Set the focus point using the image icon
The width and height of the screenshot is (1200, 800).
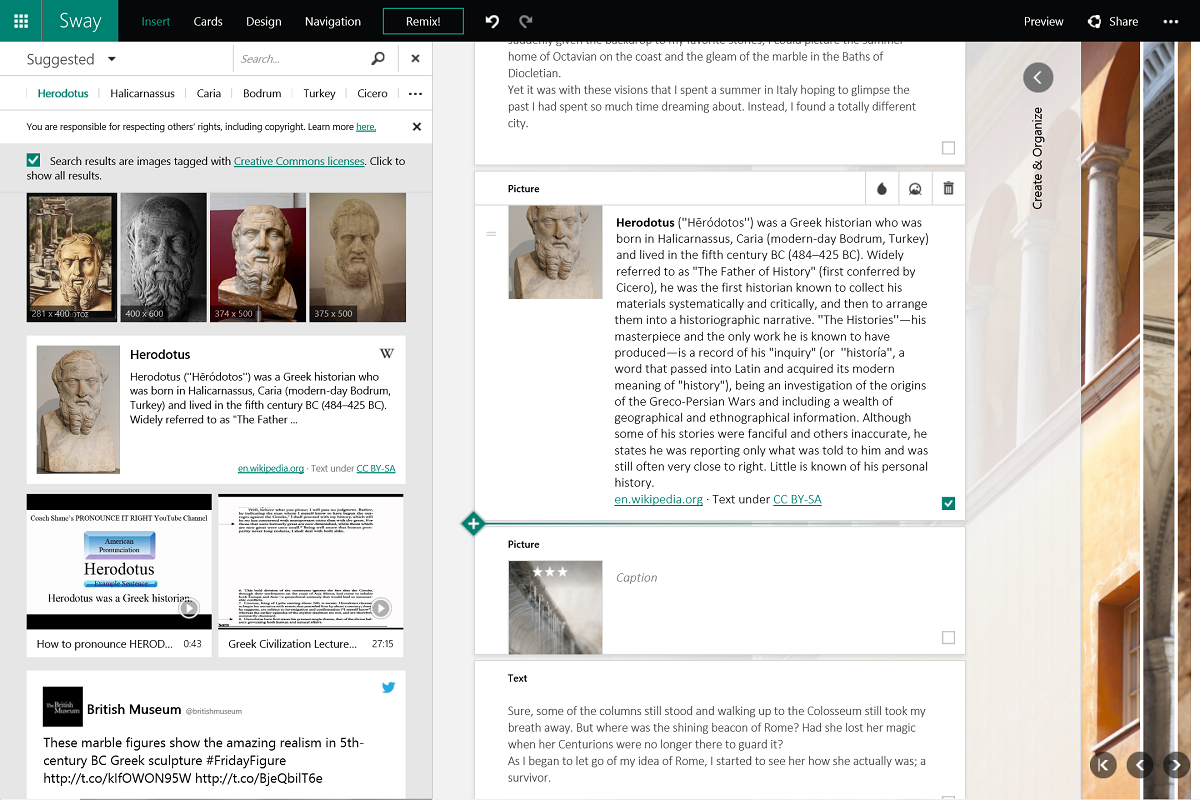pos(914,188)
